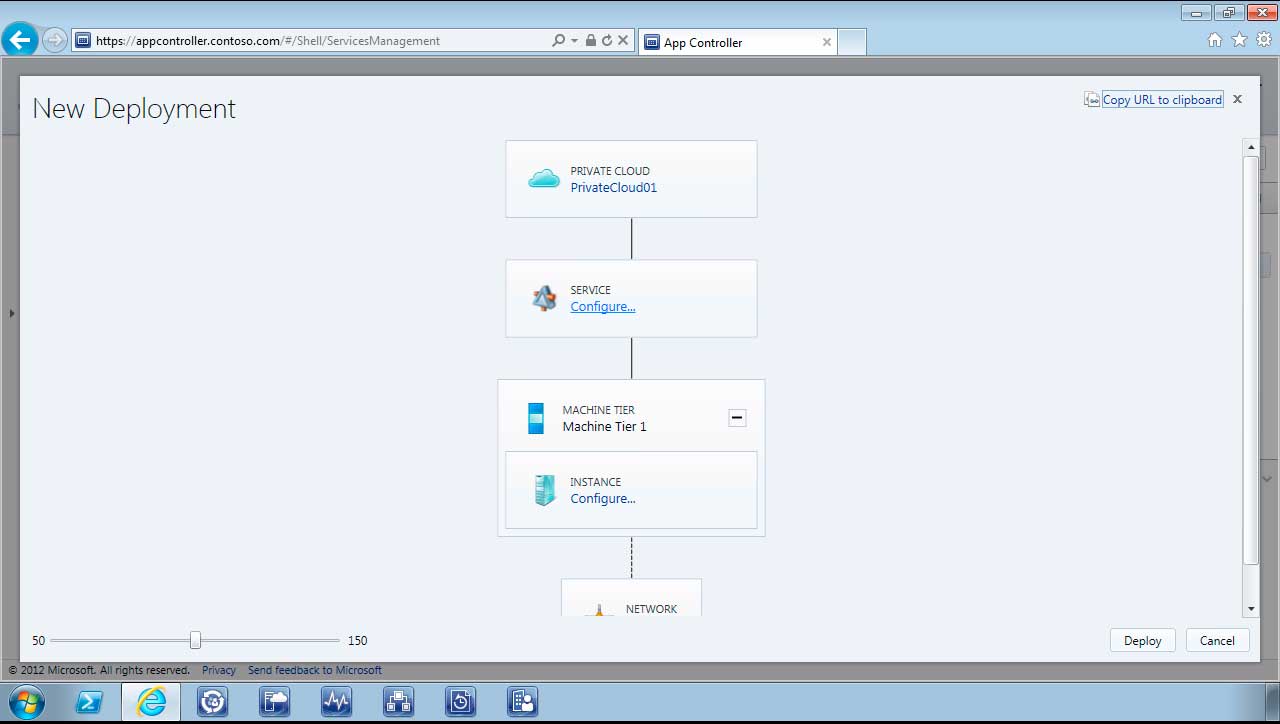Image resolution: width=1280 pixels, height=724 pixels.
Task: Open the Windows Start button
Action: point(27,702)
